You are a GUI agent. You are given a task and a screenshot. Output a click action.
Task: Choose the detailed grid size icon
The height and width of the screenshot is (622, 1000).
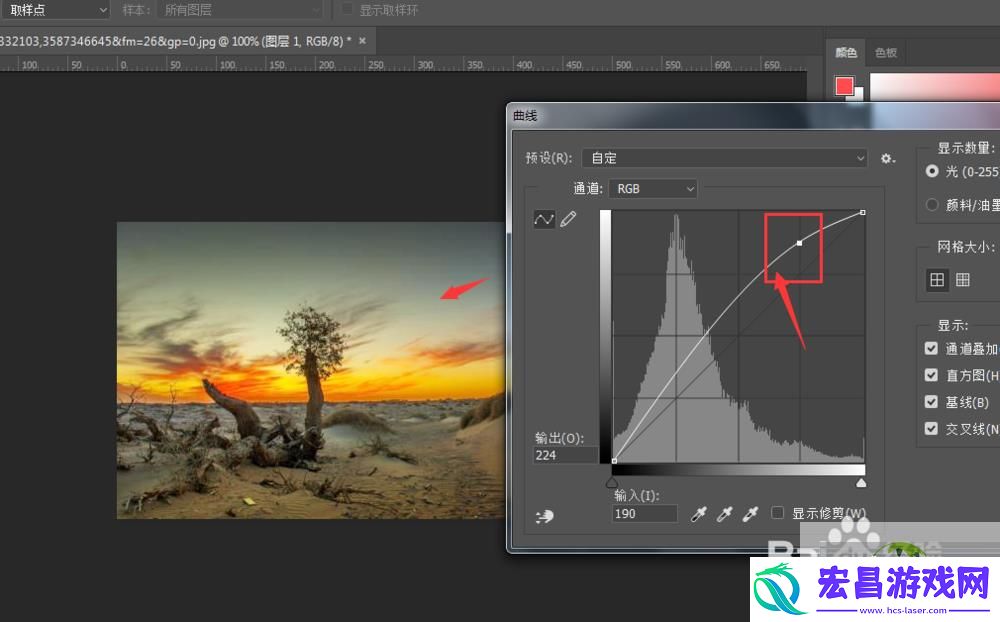[962, 279]
